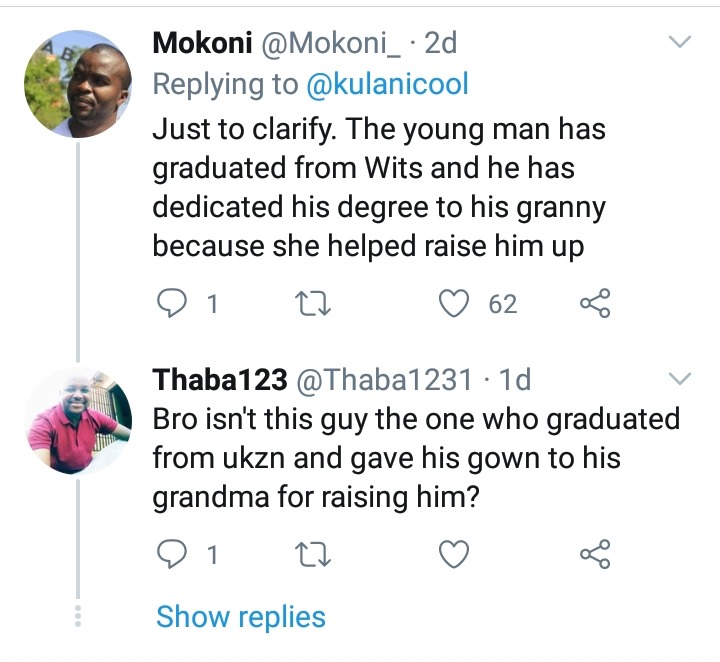Open Mokoni display name profile
This screenshot has width=720, height=662.
202,43
